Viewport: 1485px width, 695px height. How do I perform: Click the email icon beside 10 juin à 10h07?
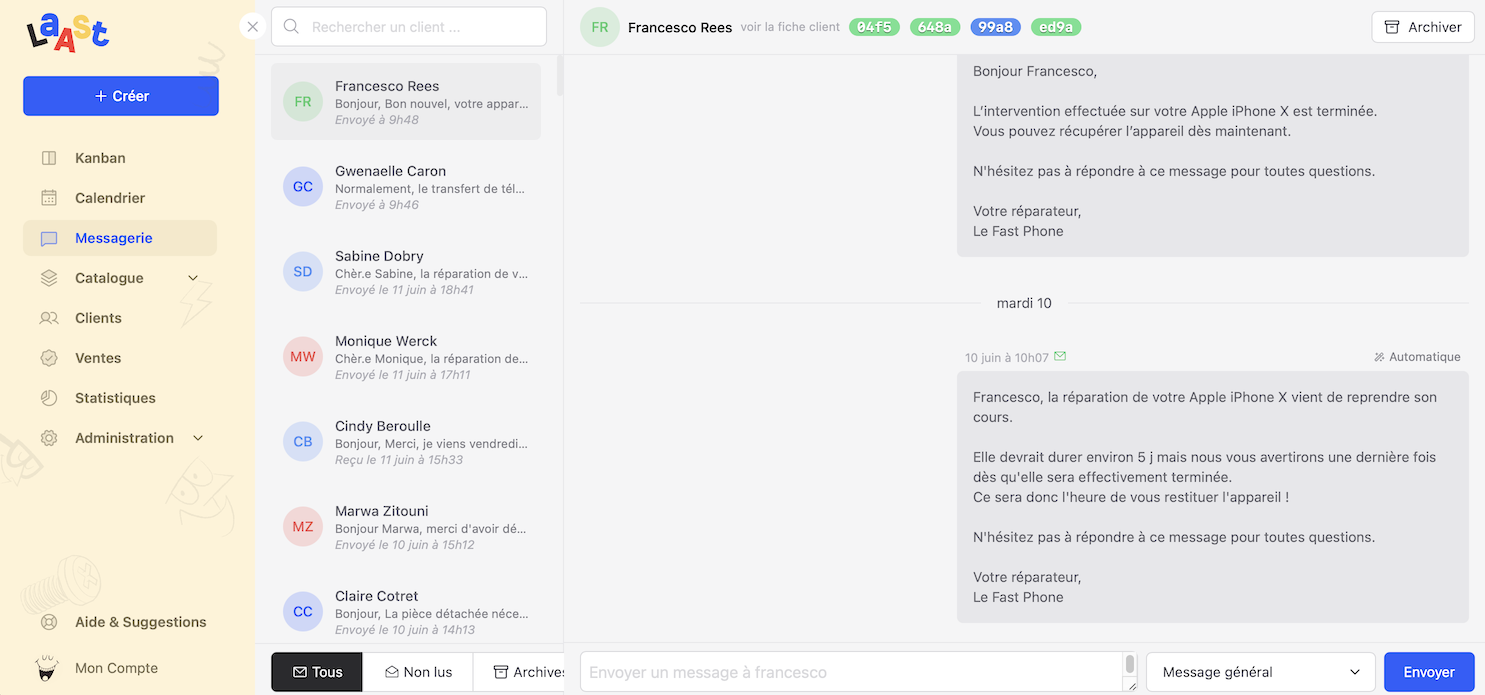pyautogui.click(x=1060, y=356)
